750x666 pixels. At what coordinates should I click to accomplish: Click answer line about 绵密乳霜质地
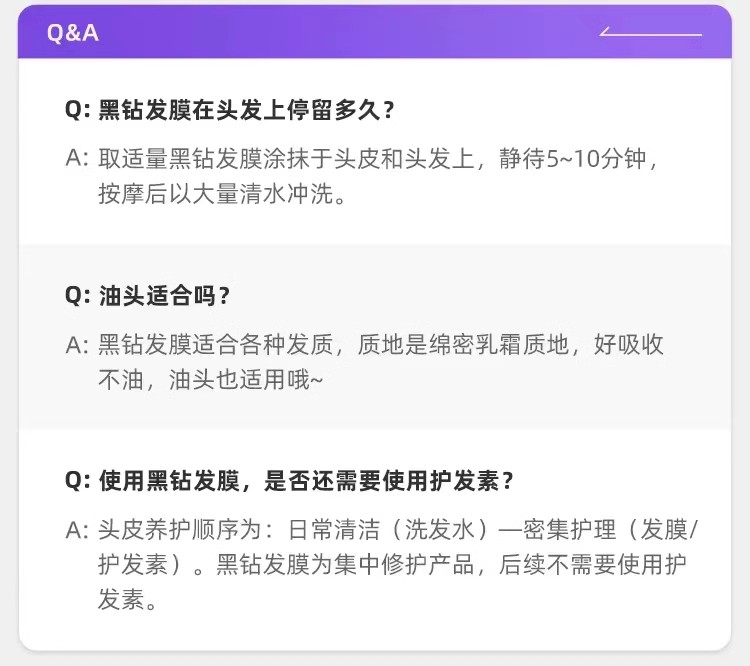click(x=381, y=344)
